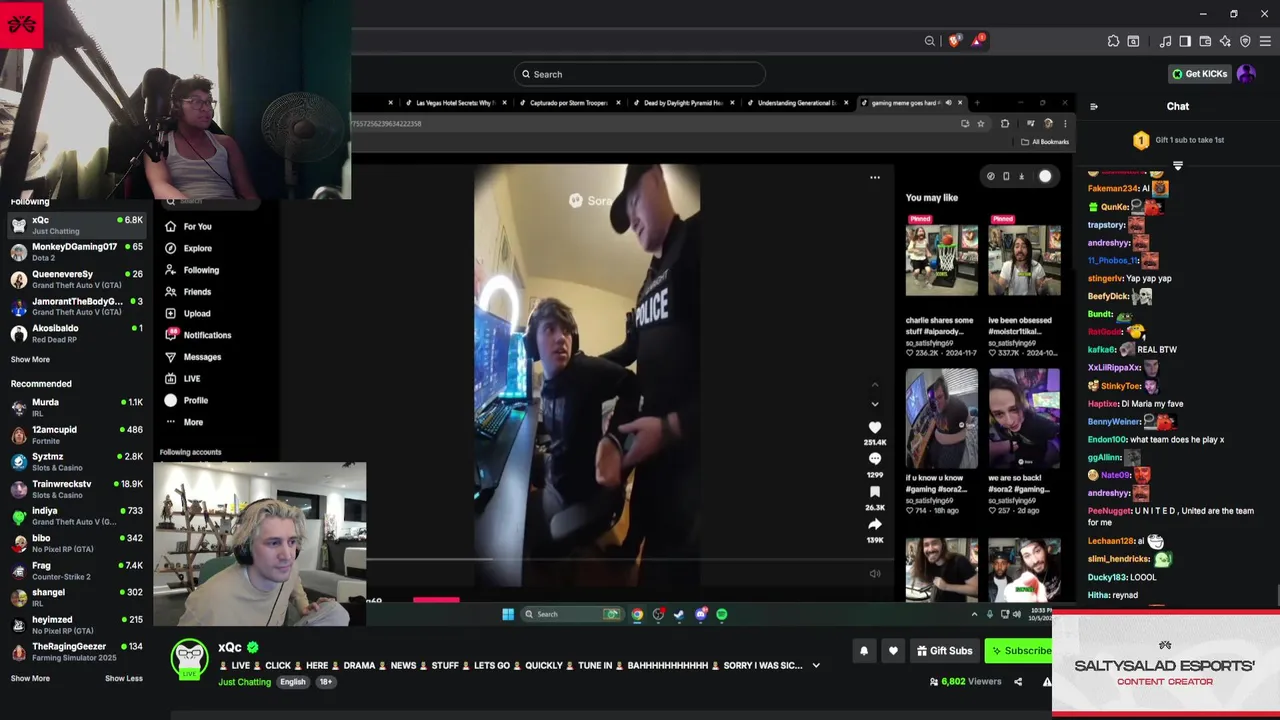Open Syztmz recommended channel
Image resolution: width=1280 pixels, height=720 pixels.
(x=76, y=462)
